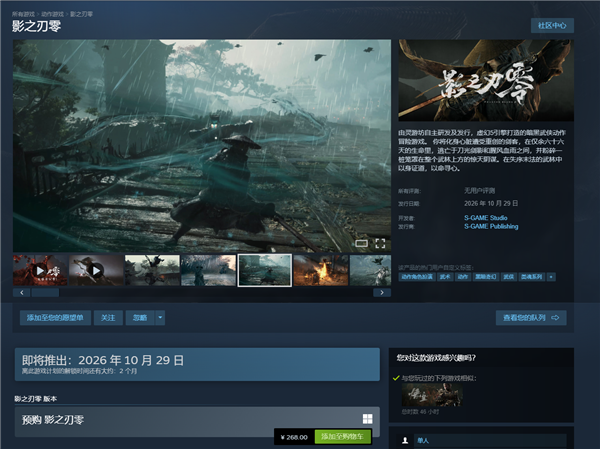The image size is (600, 449).
Task: Click the thumbnail strip scrollbar handle
Action: click(45, 293)
